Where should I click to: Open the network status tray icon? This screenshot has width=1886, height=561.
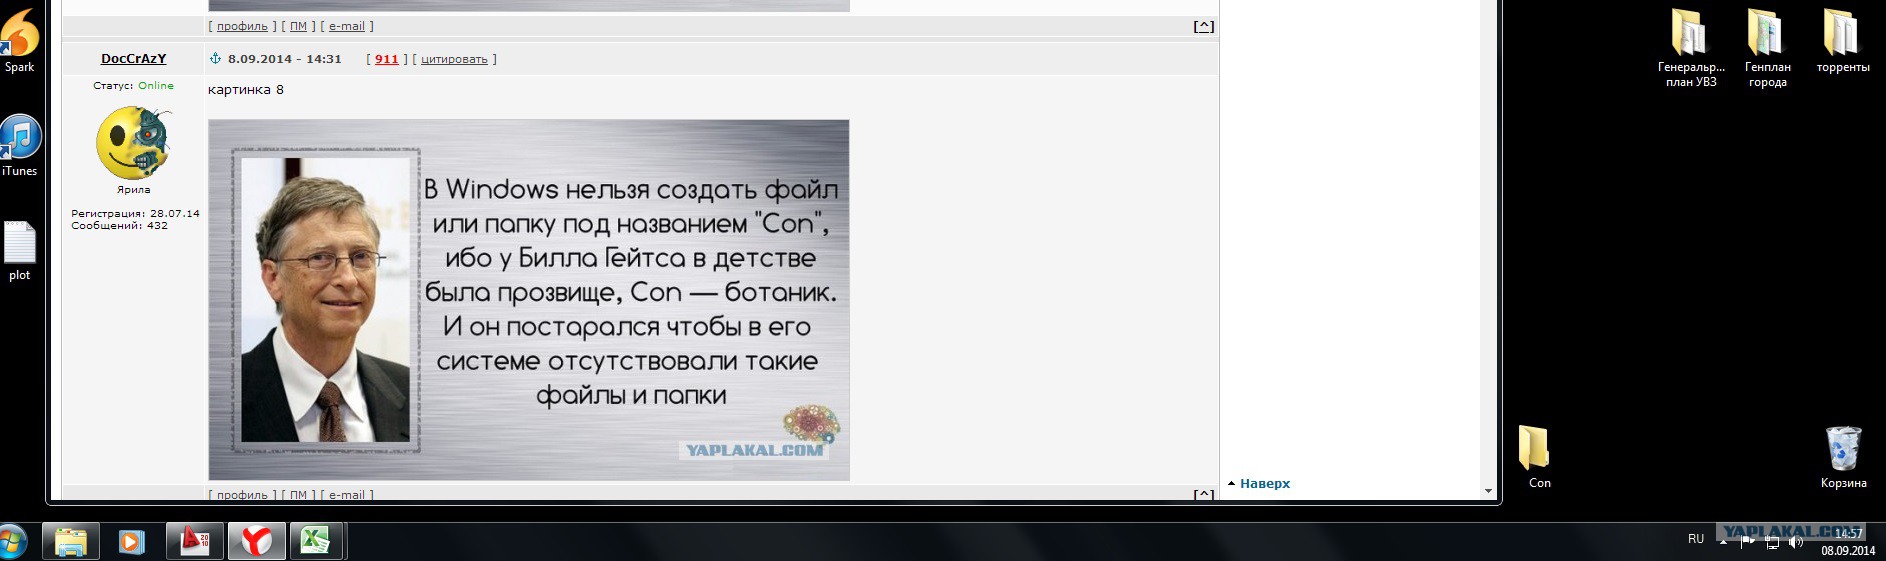click(1772, 542)
